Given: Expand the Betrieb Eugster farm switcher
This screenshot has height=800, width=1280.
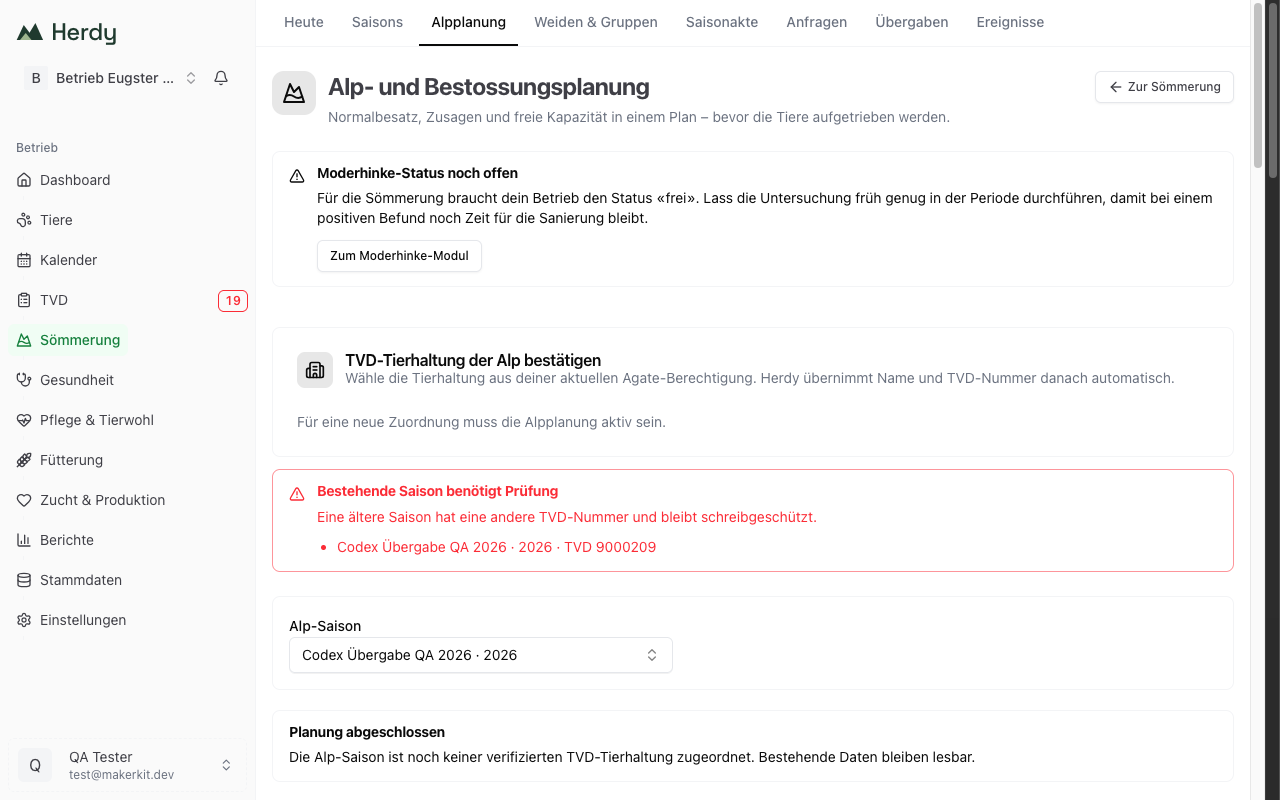Looking at the screenshot, I should [111, 78].
